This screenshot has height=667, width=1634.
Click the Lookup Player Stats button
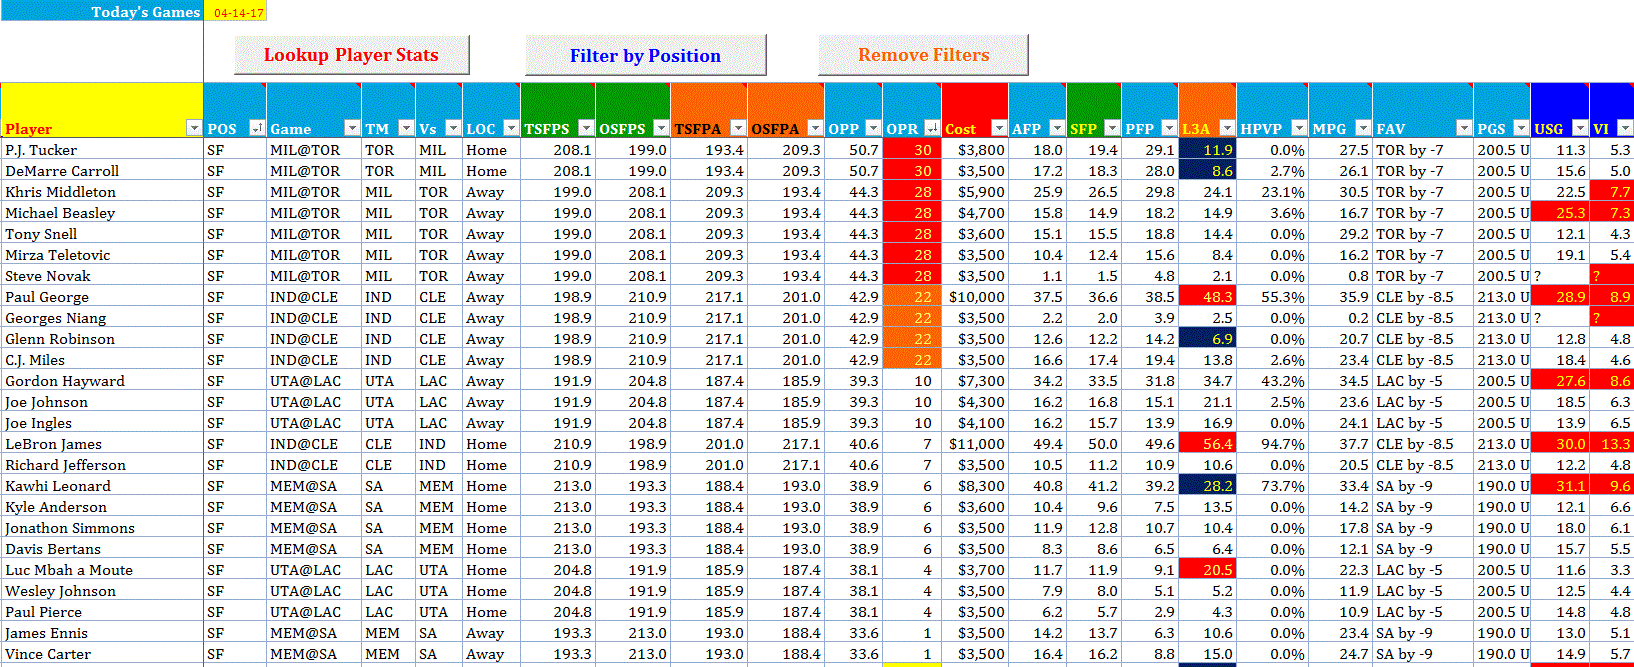(351, 55)
